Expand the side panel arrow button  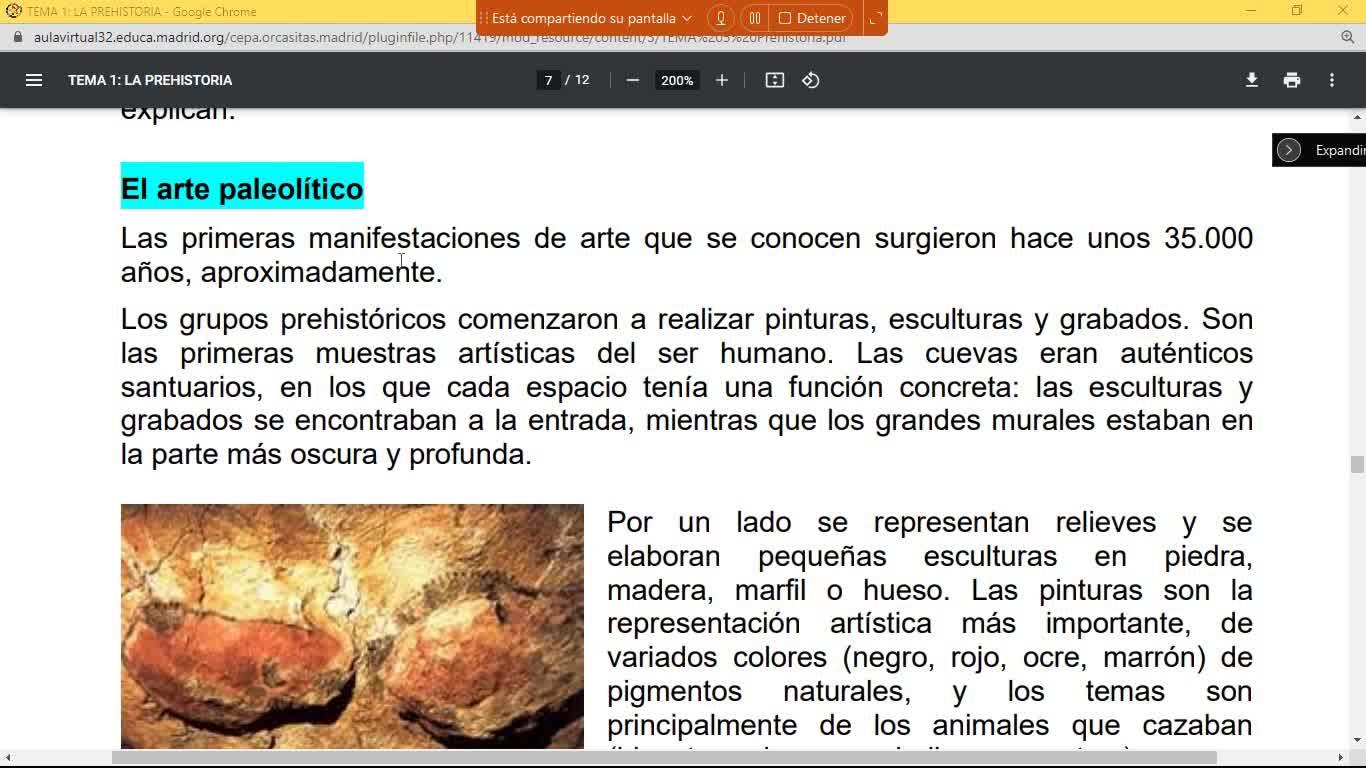(x=1289, y=150)
